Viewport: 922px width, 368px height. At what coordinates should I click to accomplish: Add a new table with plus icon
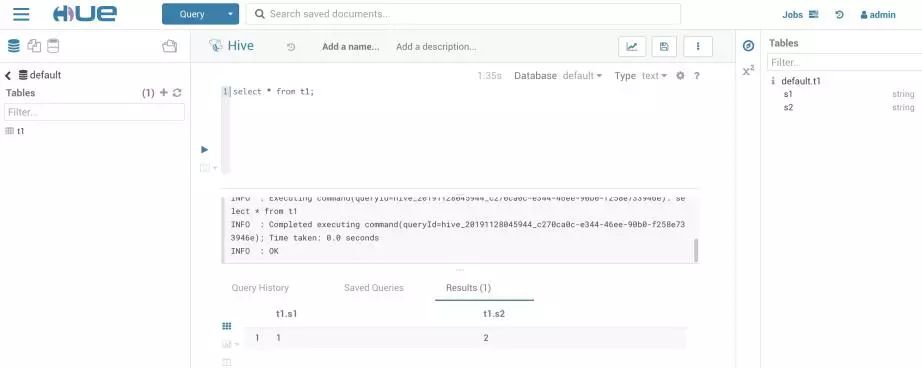(x=164, y=93)
